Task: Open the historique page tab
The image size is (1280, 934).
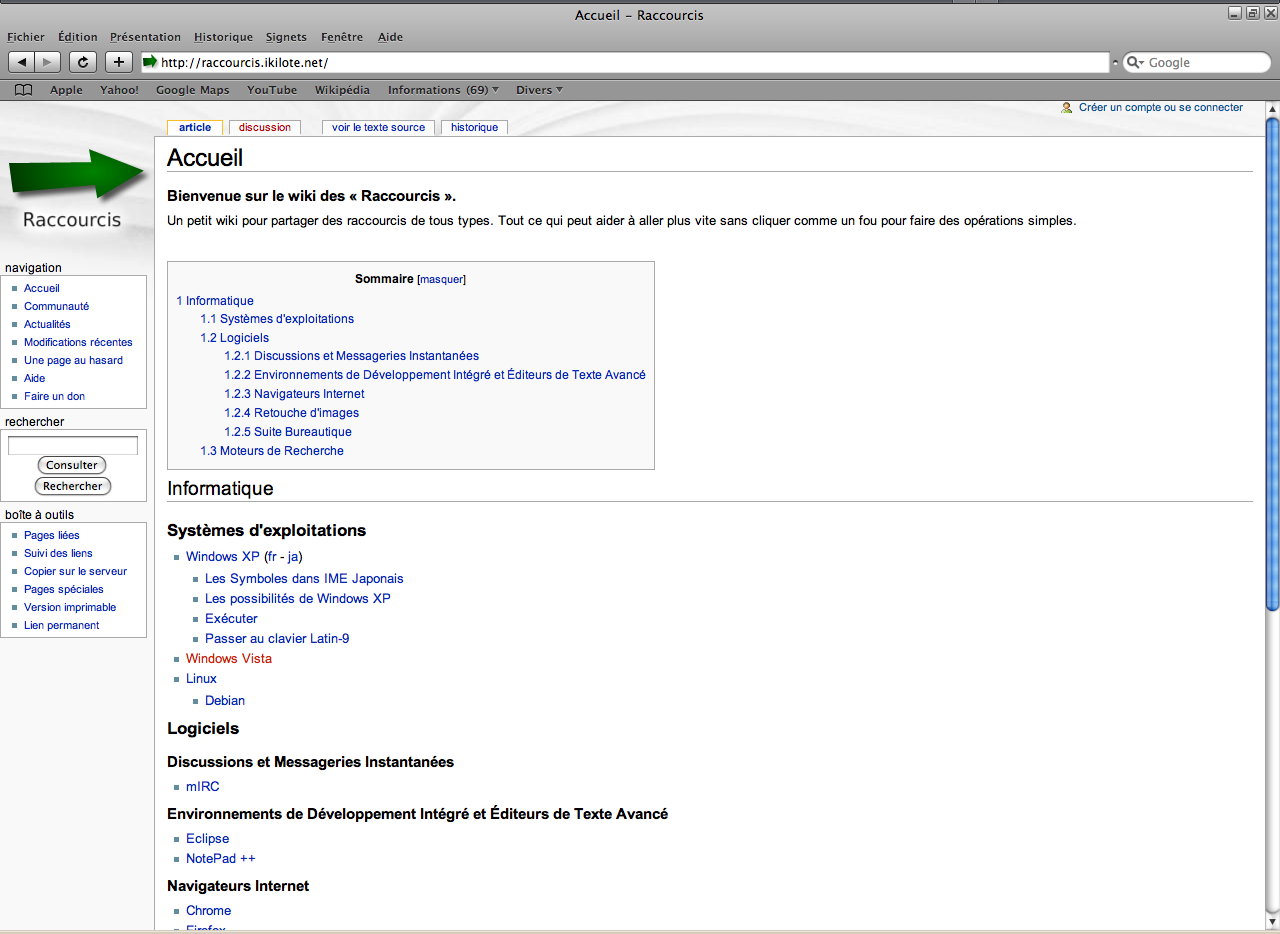Action: 474,128
